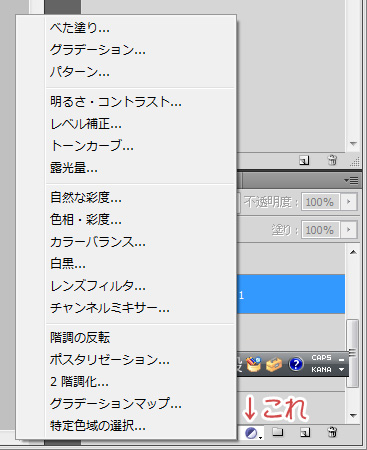
Task: Open トーンカーブ... adjustment
Action: pyautogui.click(x=141, y=146)
